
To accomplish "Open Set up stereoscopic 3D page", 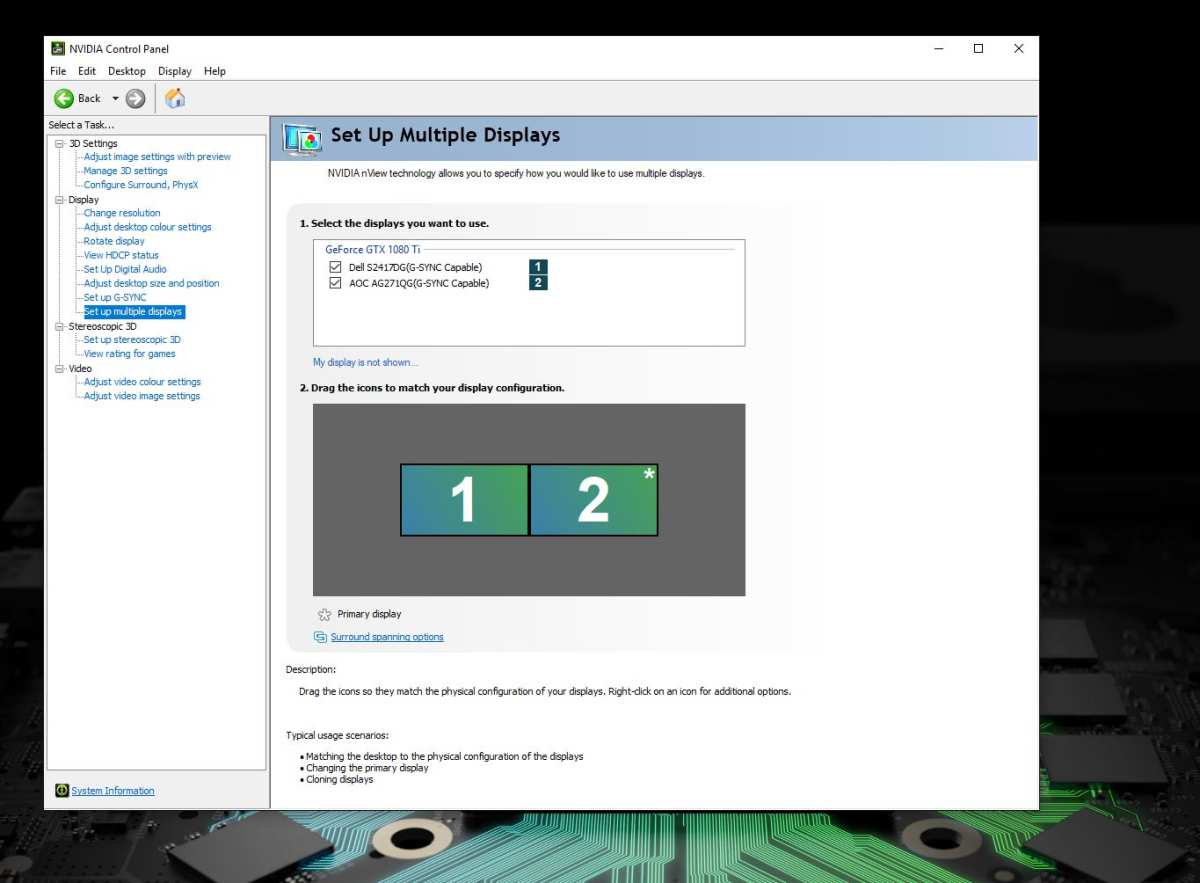I will tap(132, 339).
